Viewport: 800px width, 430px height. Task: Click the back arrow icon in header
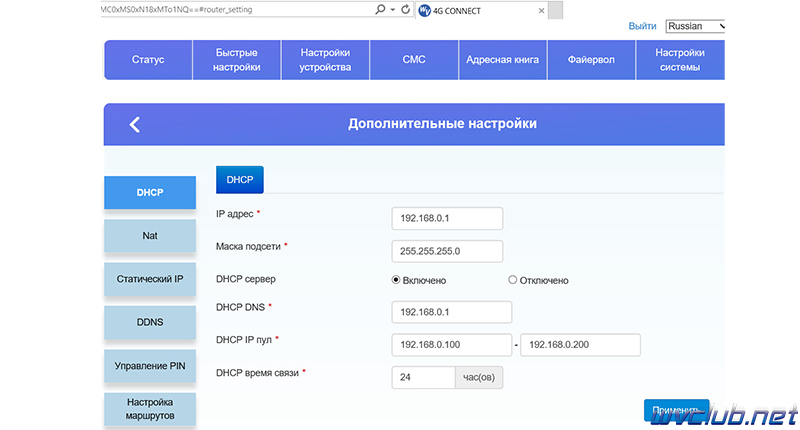(135, 124)
